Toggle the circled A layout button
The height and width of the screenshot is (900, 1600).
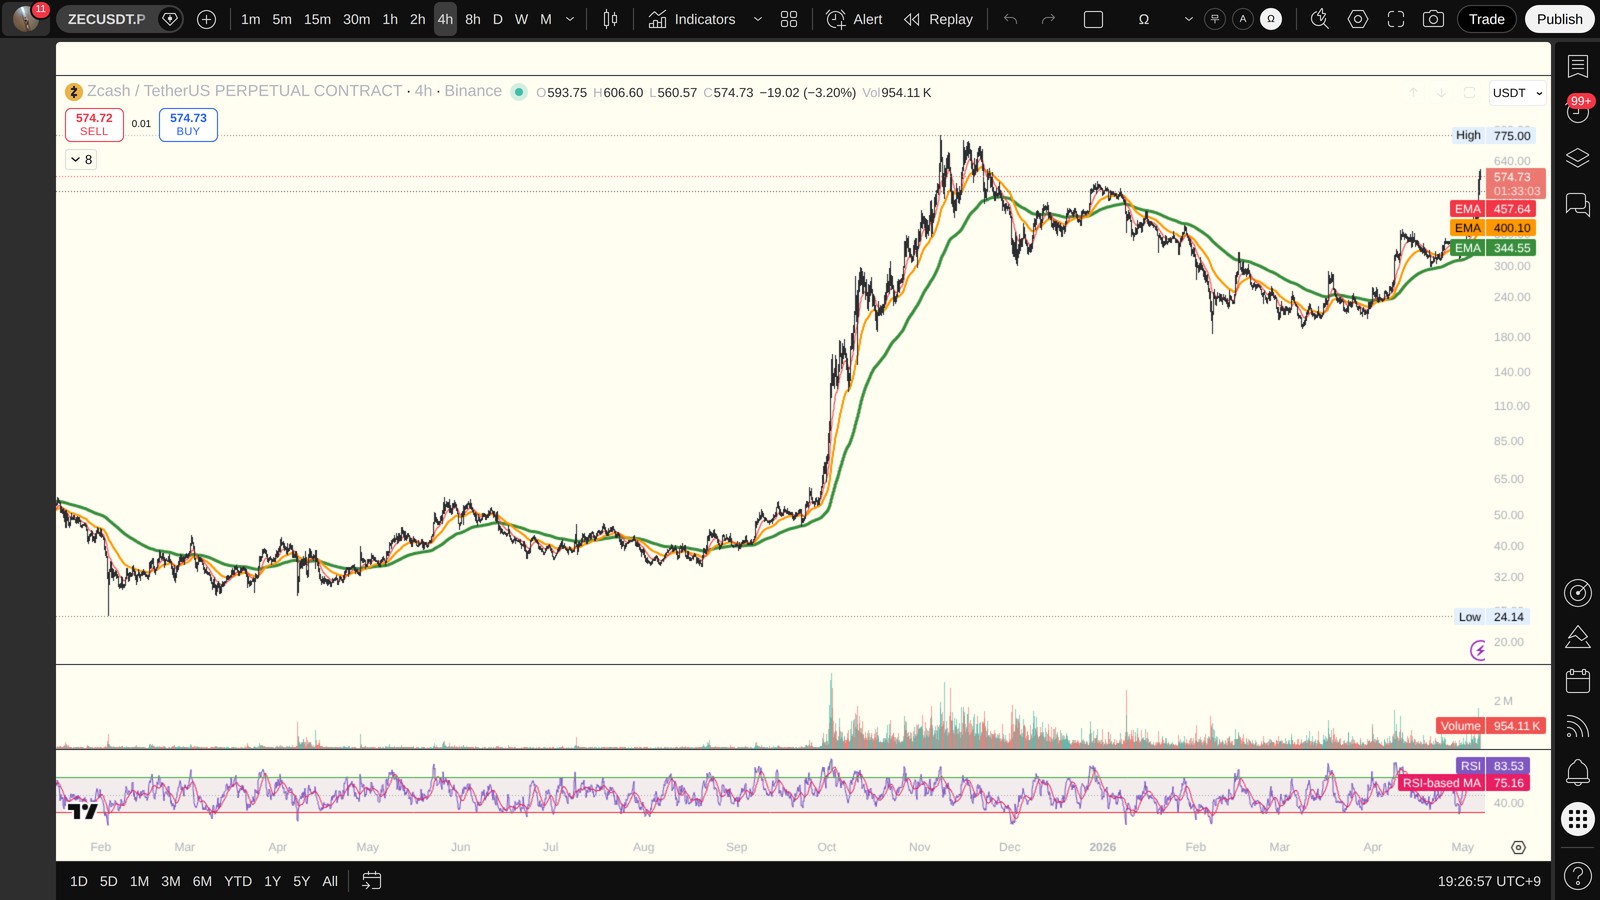click(1243, 19)
